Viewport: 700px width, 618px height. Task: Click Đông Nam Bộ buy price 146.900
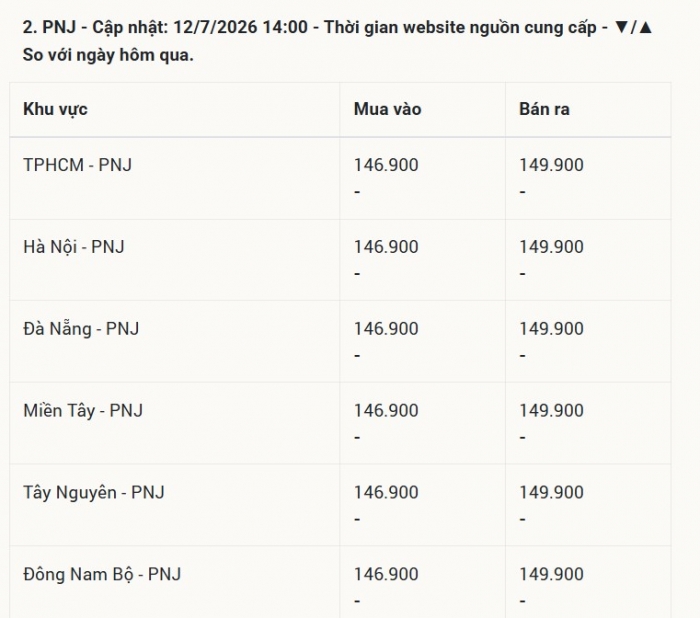(x=386, y=574)
